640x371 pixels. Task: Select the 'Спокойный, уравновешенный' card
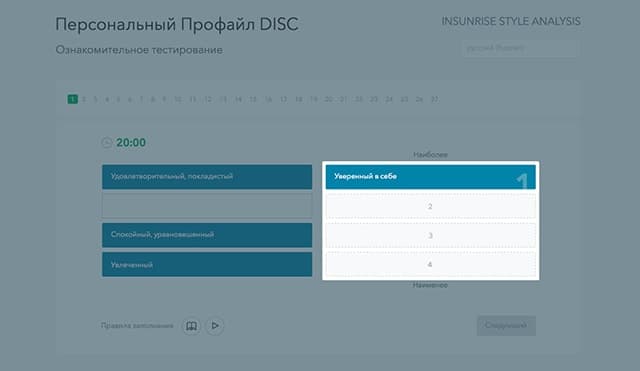tap(207, 235)
